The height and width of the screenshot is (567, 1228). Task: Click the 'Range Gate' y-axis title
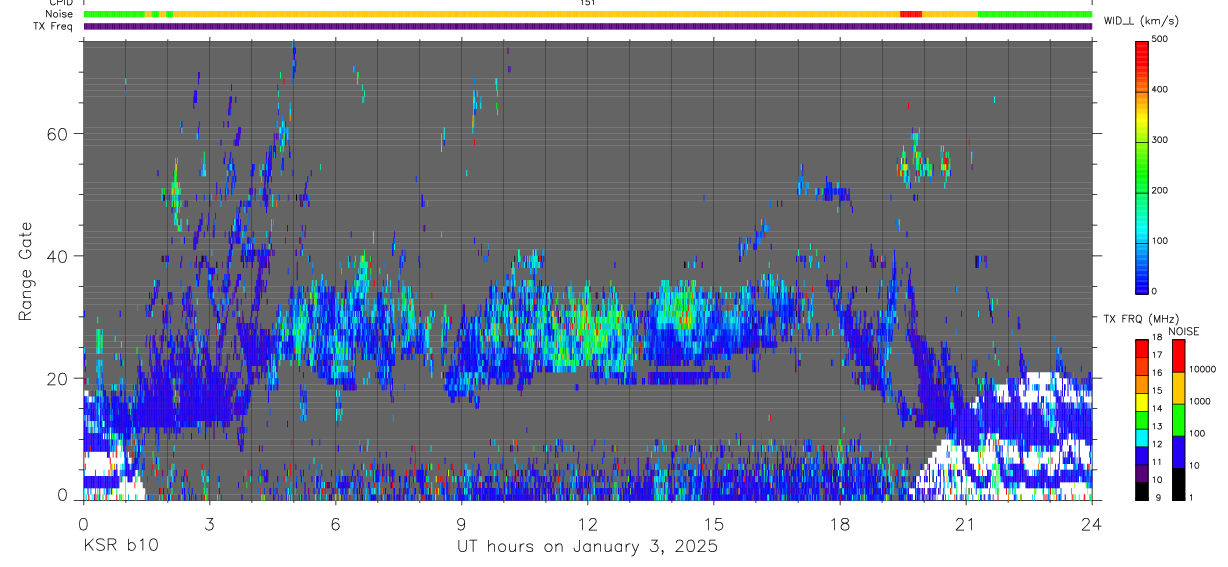pyautogui.click(x=24, y=272)
